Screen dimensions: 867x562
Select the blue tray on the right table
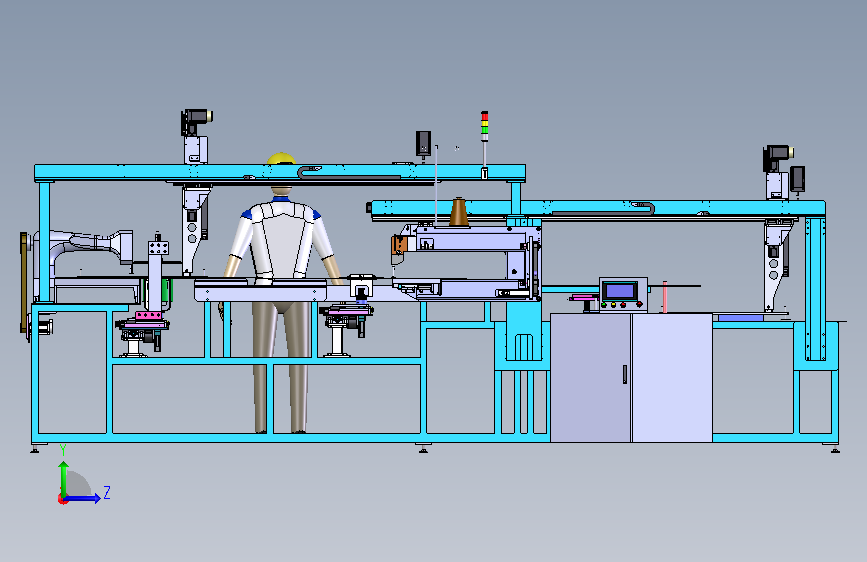point(740,318)
